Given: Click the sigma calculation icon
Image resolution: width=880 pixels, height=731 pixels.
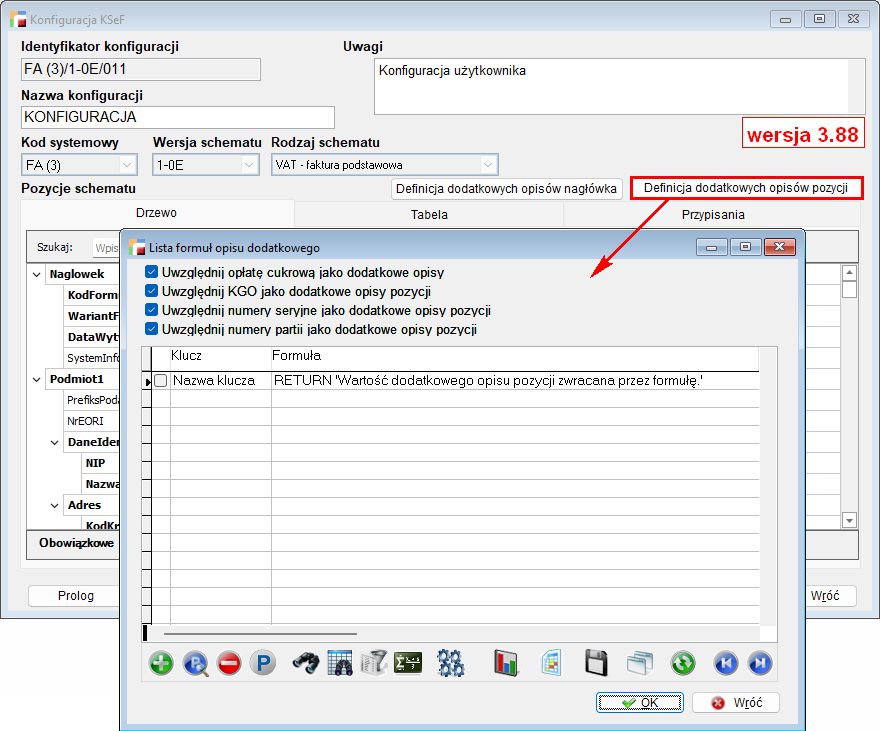Looking at the screenshot, I should (408, 663).
